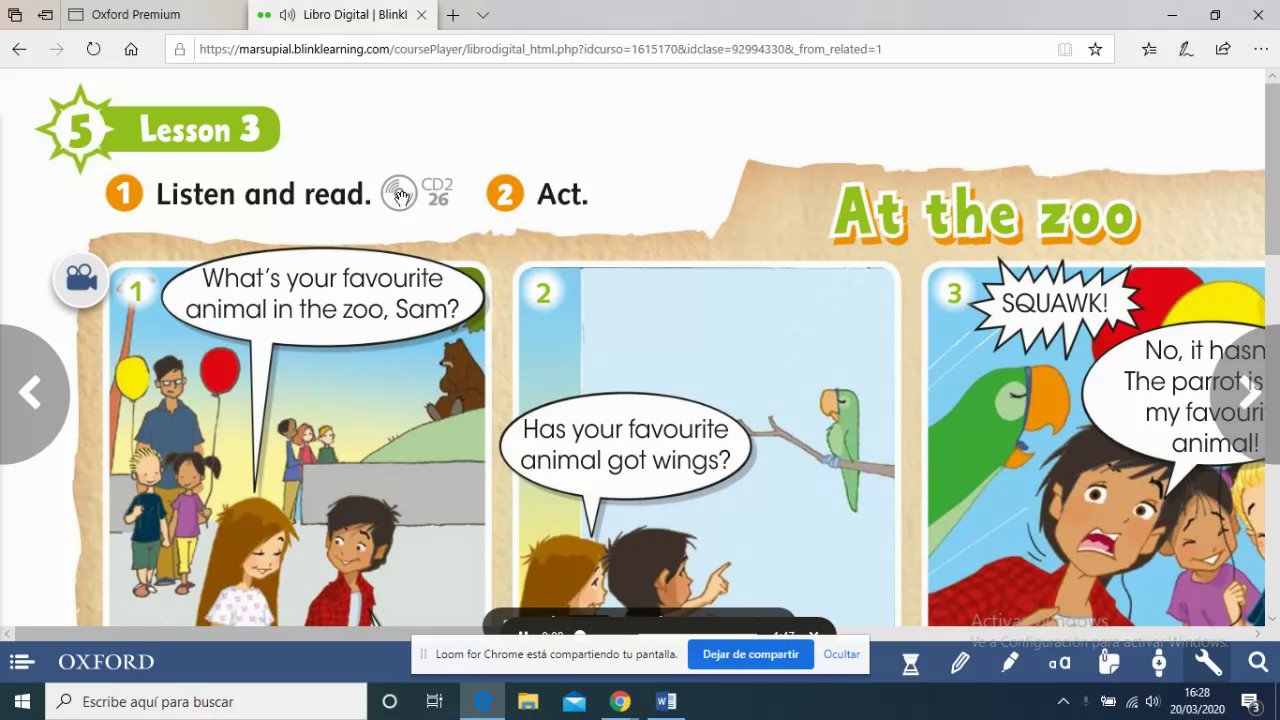Open a new browser tab

453,15
